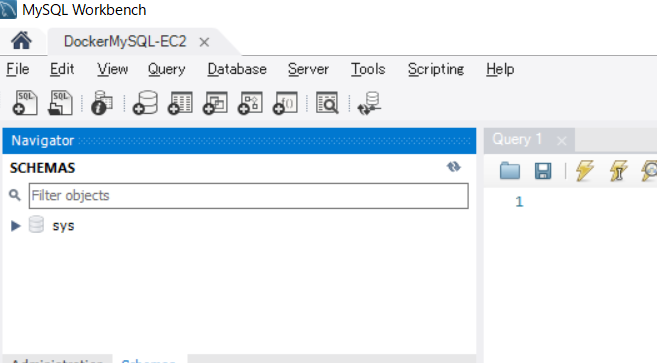Open the Scripting menu
This screenshot has height=363, width=657.
[436, 69]
